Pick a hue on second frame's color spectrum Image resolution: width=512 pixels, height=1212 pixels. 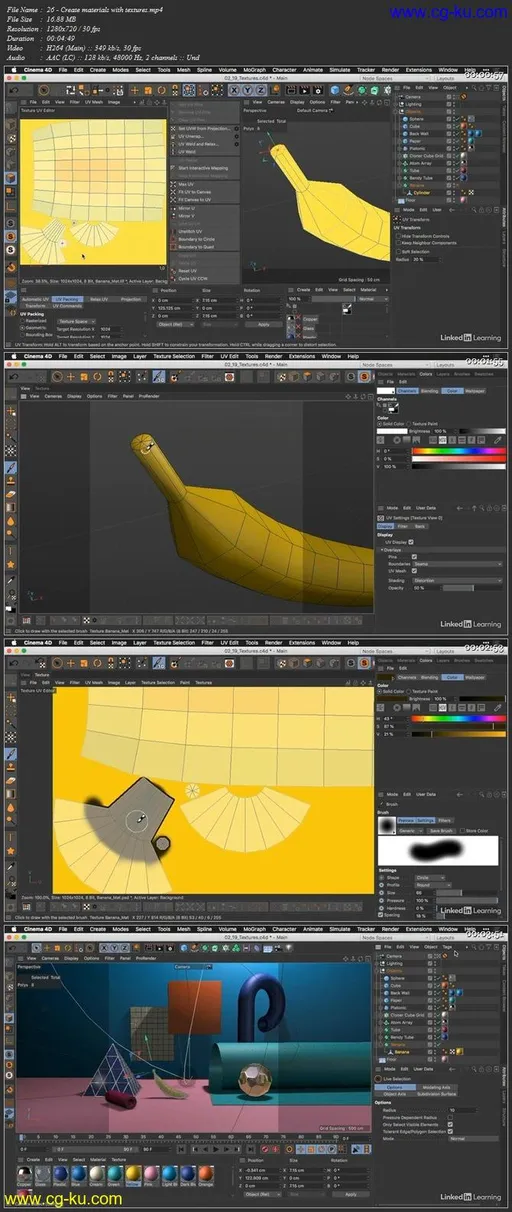pos(459,451)
